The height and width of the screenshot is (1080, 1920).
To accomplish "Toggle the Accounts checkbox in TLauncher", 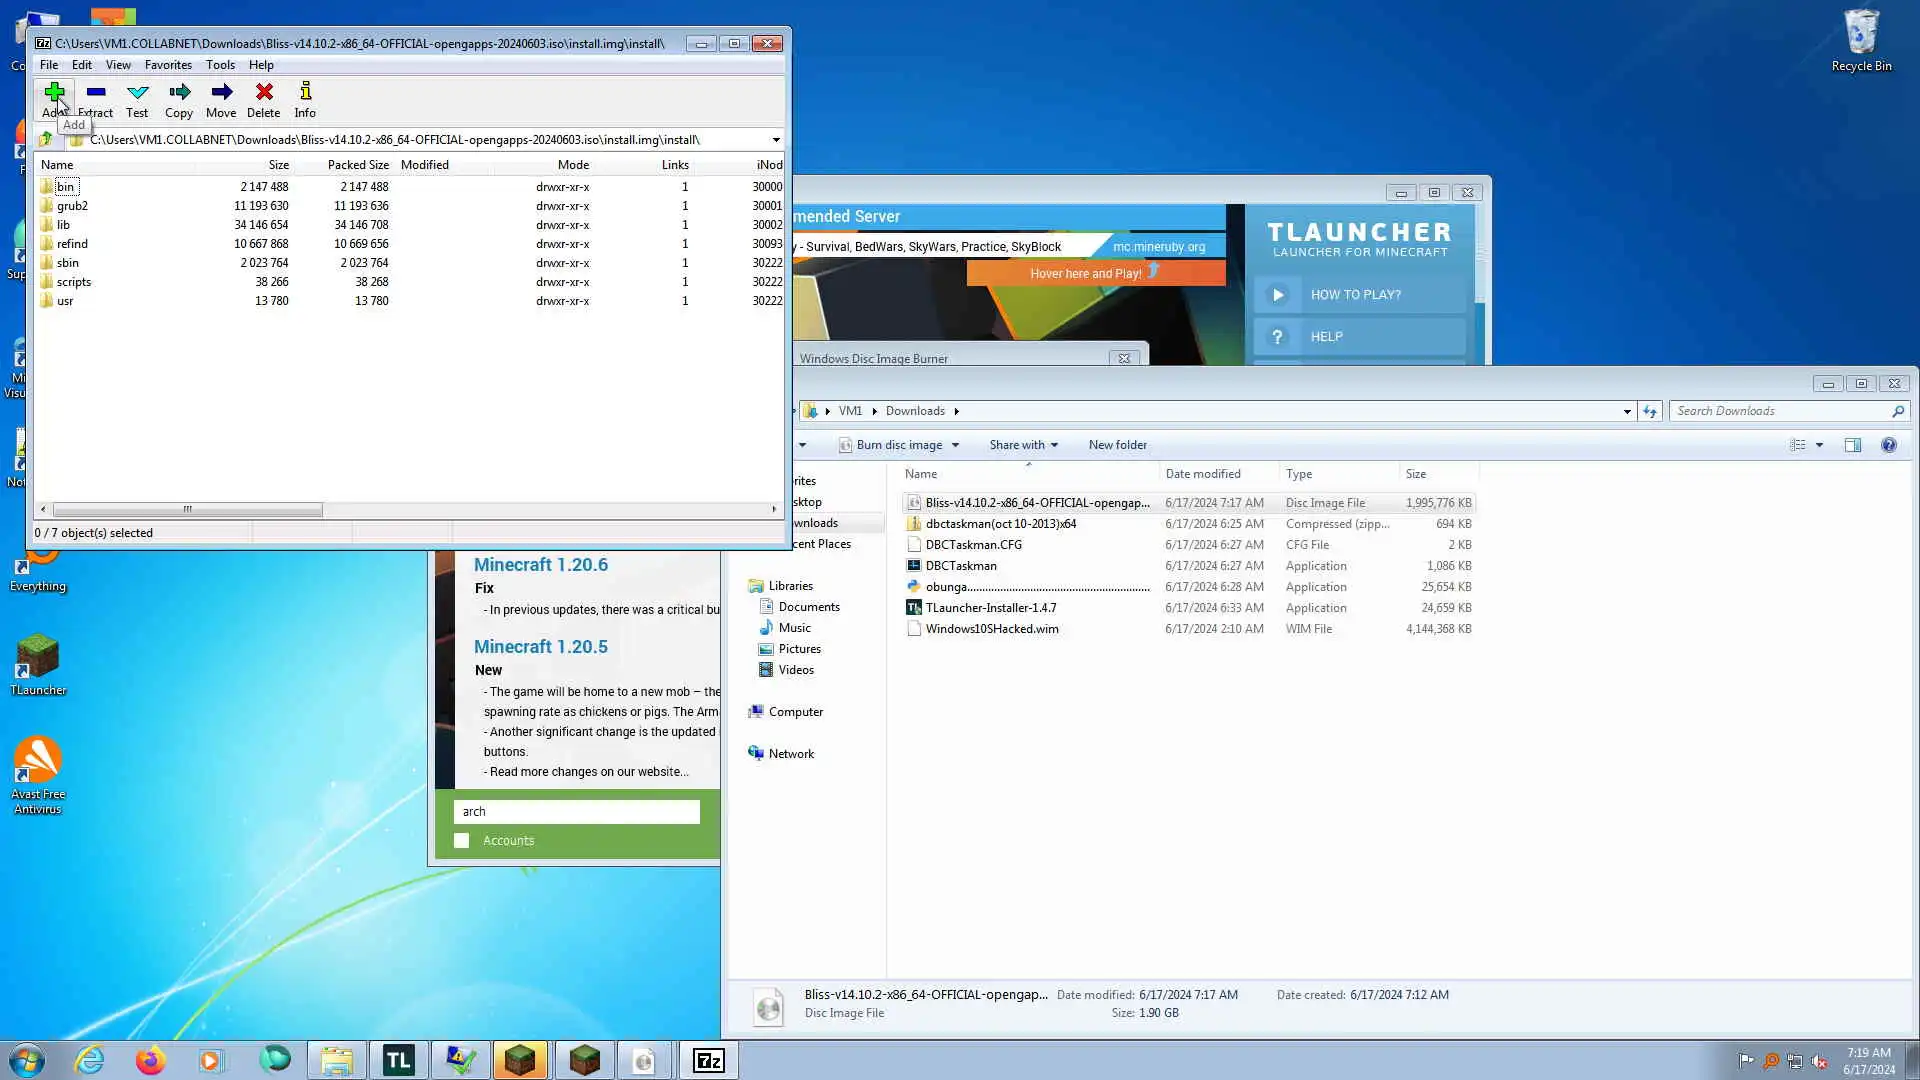I will coord(462,841).
